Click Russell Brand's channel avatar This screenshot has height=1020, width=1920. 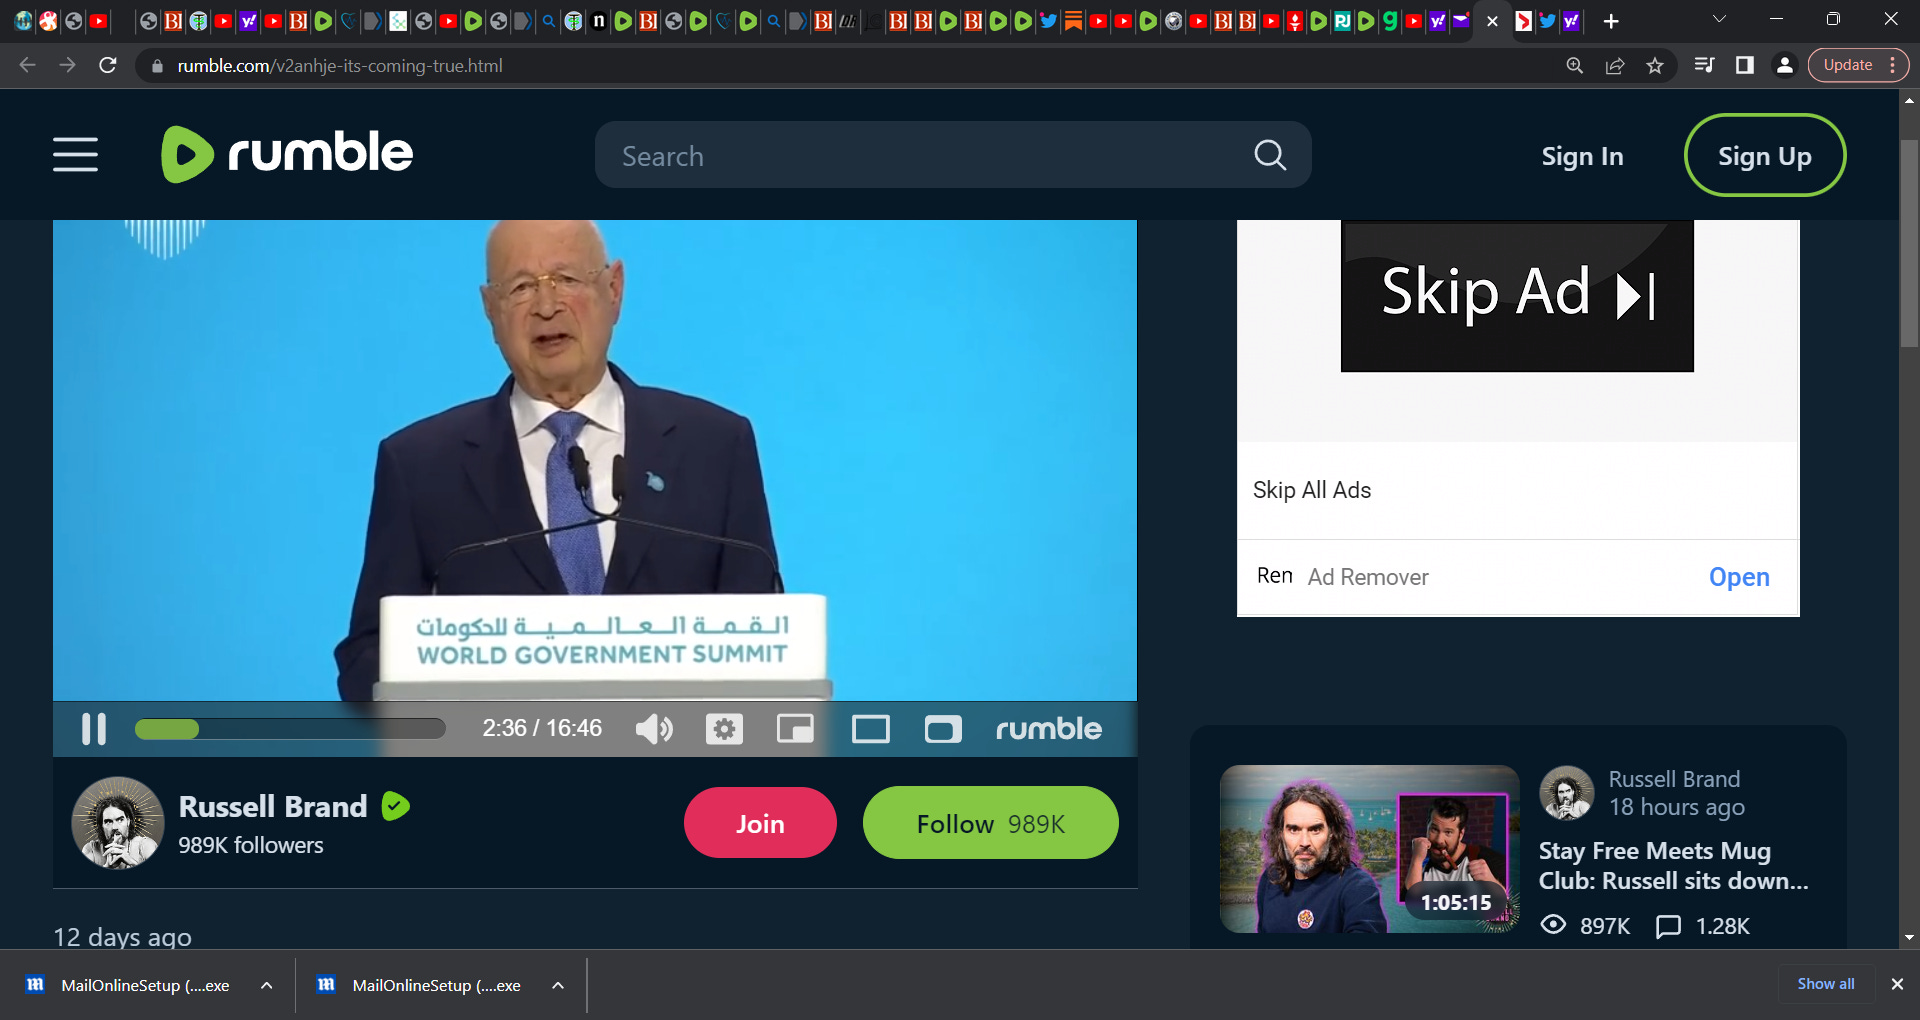click(x=118, y=823)
